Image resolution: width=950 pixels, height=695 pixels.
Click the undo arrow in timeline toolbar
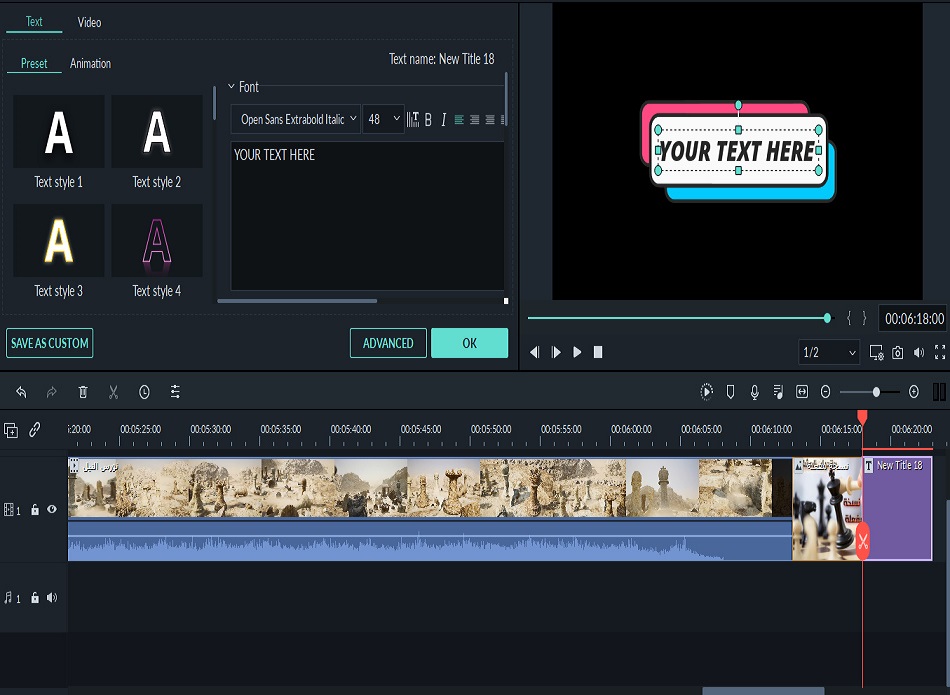click(21, 393)
